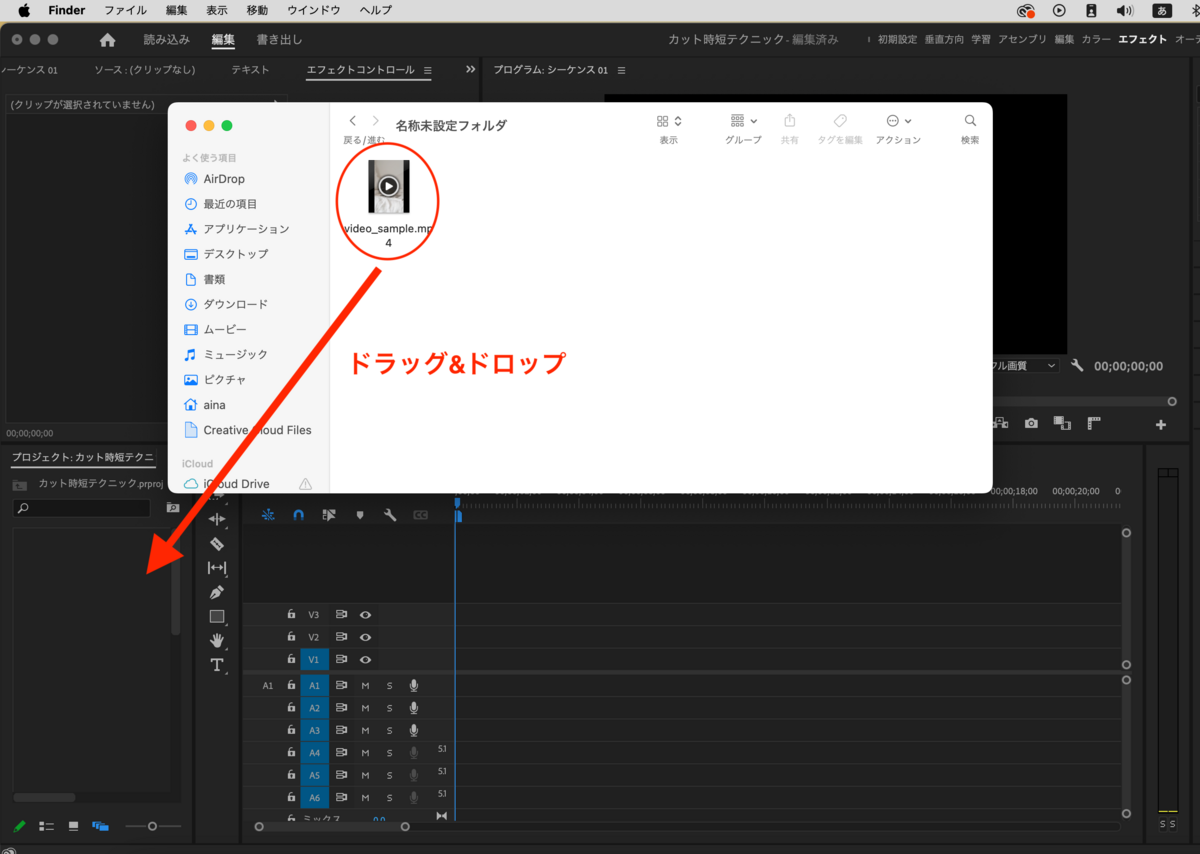Click the CC captions track icon
The height and width of the screenshot is (854, 1200).
pos(421,515)
